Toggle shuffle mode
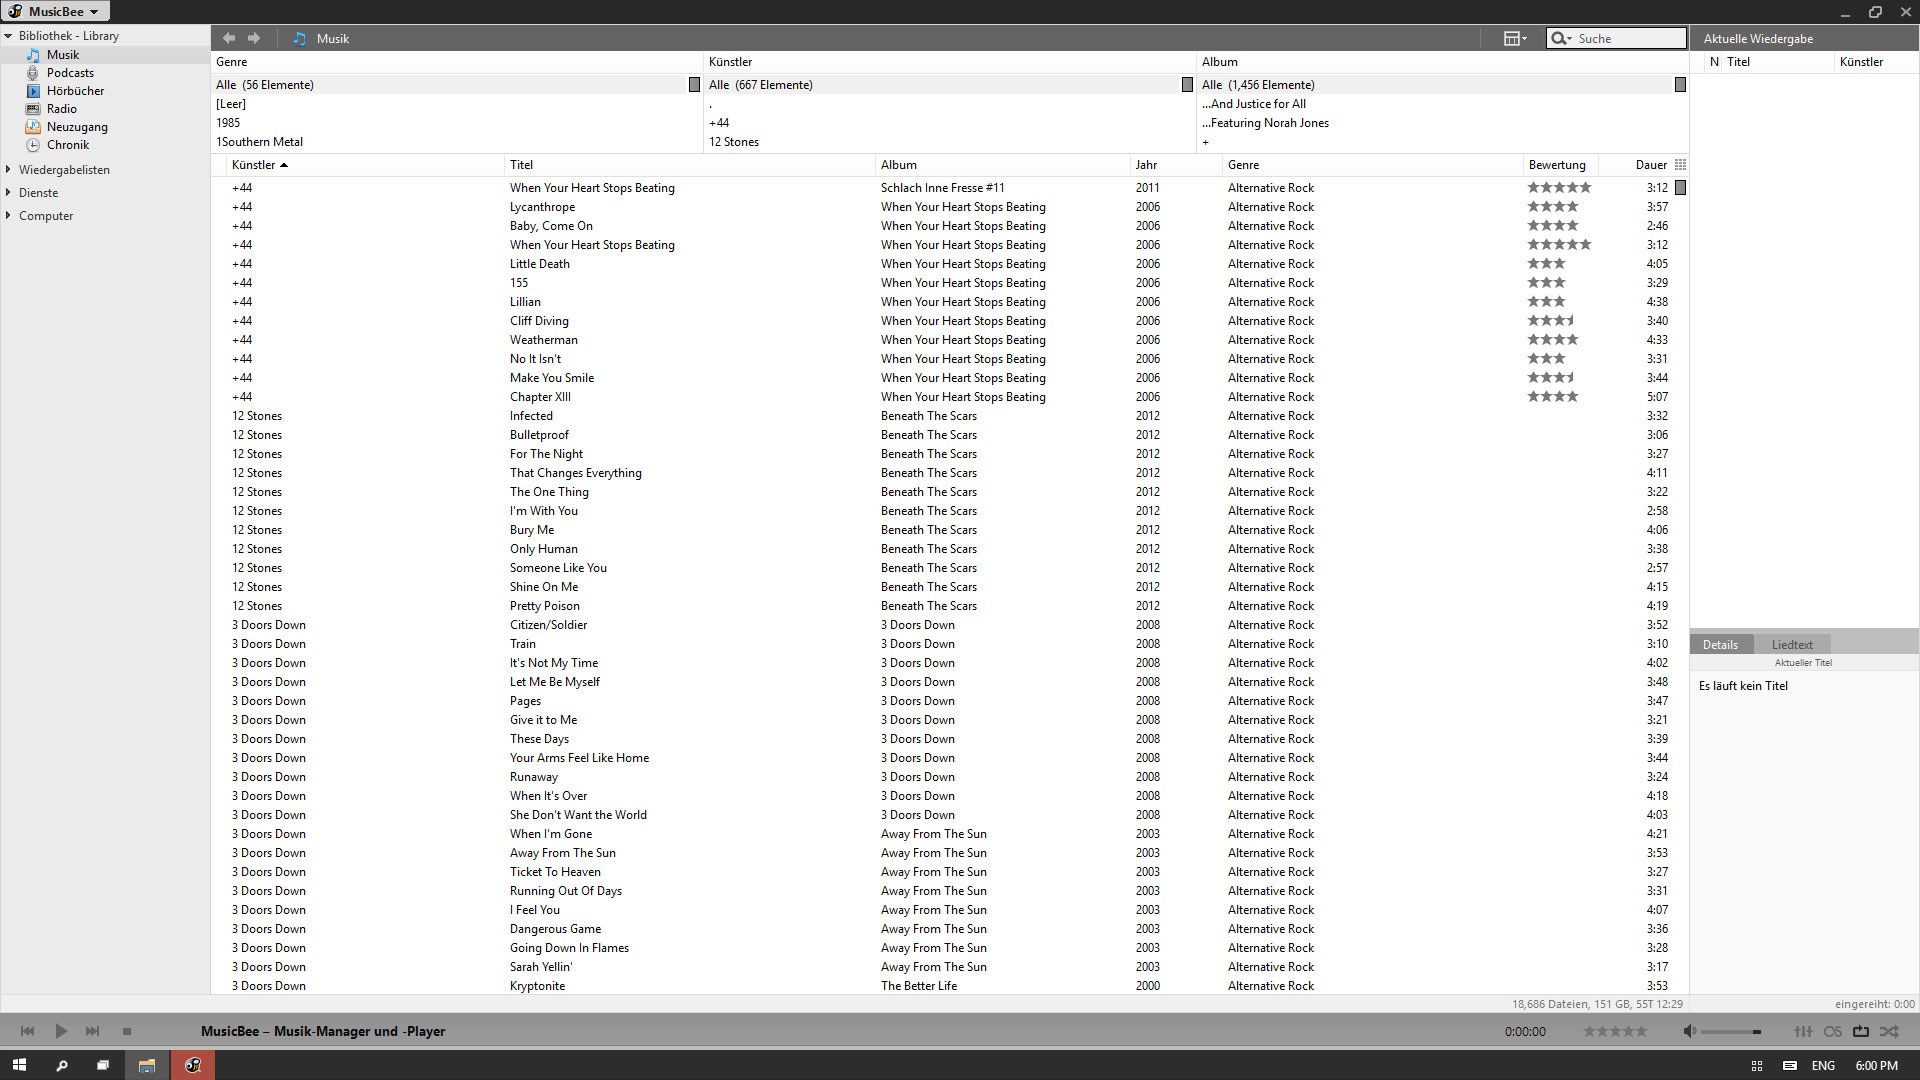The width and height of the screenshot is (1920, 1080). click(1889, 1031)
